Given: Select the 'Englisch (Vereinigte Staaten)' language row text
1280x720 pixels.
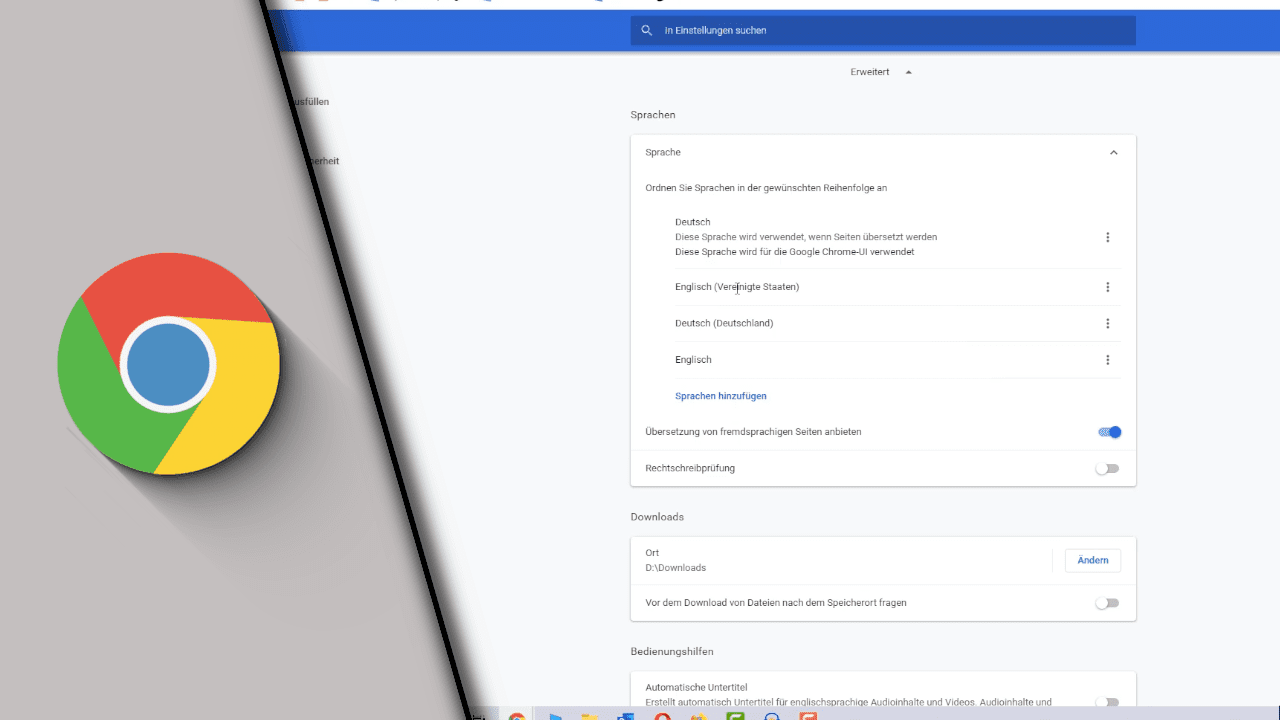Looking at the screenshot, I should pyautogui.click(x=737, y=287).
